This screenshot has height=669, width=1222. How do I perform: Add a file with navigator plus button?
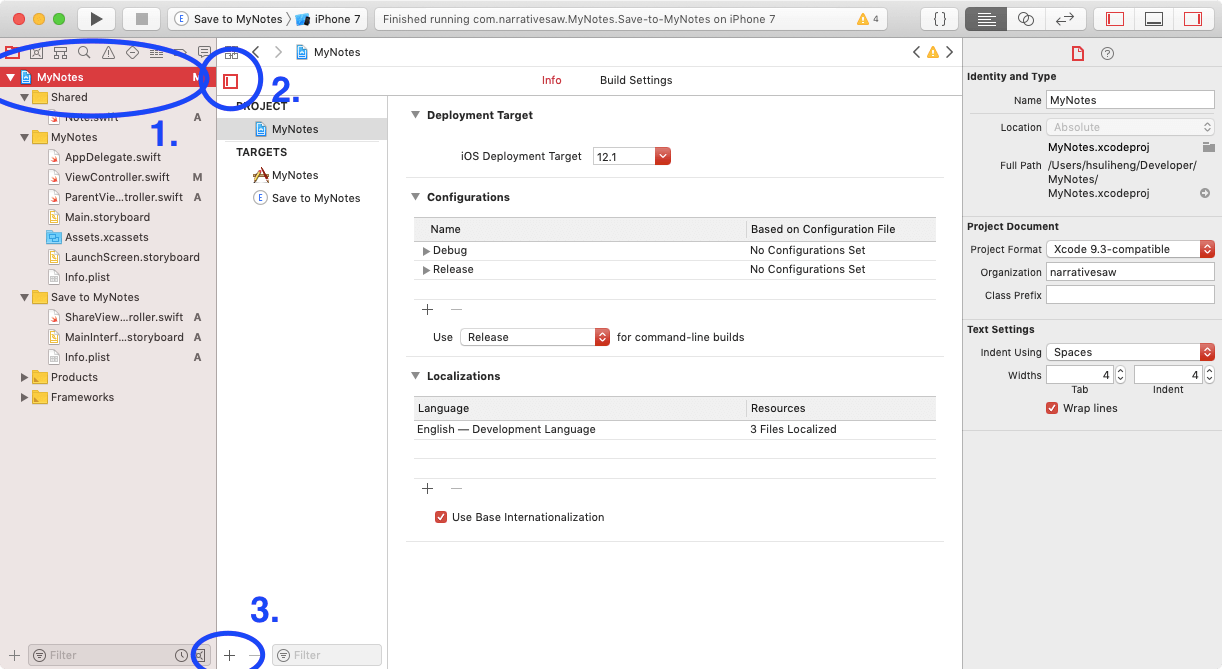point(14,655)
